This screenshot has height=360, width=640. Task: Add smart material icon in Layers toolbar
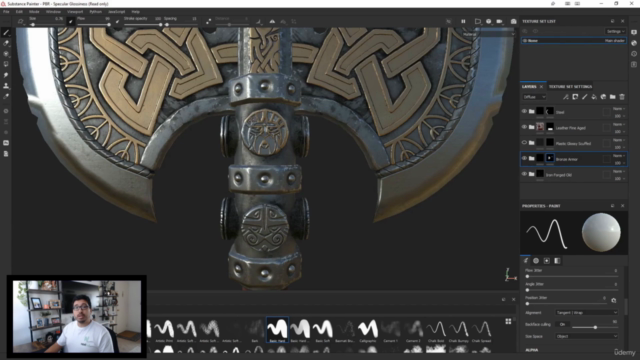click(x=603, y=97)
